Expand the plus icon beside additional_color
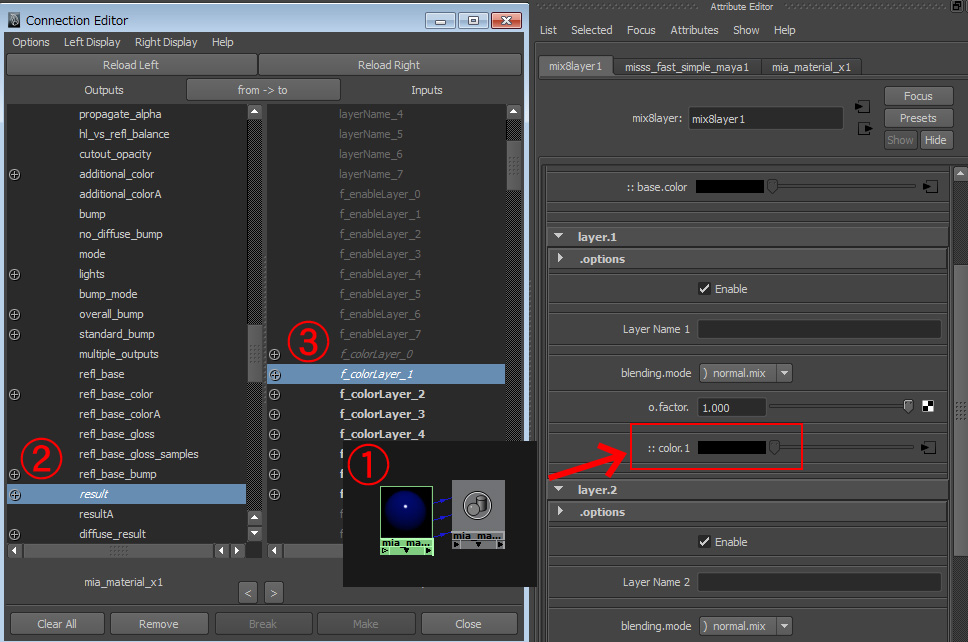Viewport: 968px width, 642px height. [14, 174]
